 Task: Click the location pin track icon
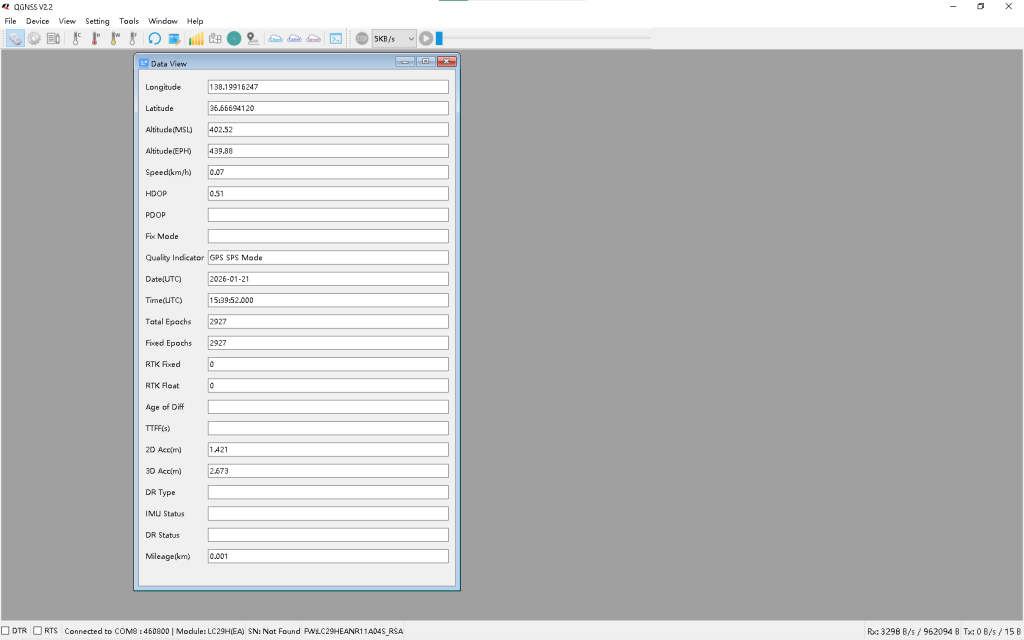pos(252,39)
